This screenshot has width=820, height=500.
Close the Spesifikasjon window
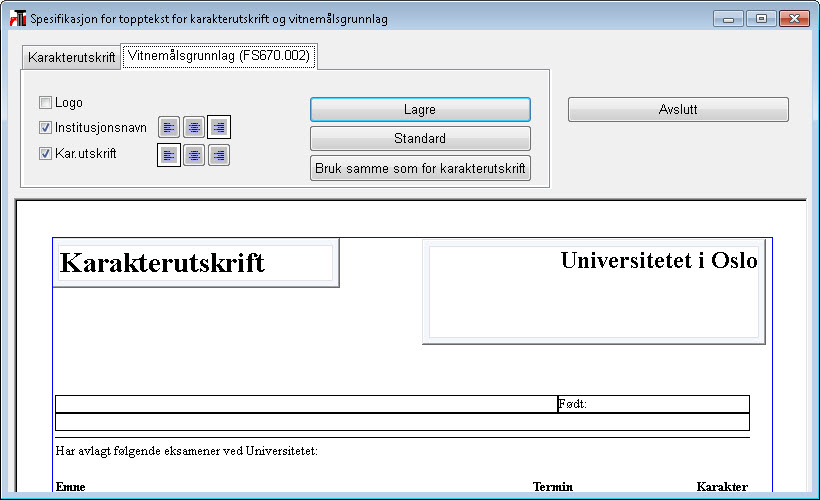pyautogui.click(x=794, y=19)
